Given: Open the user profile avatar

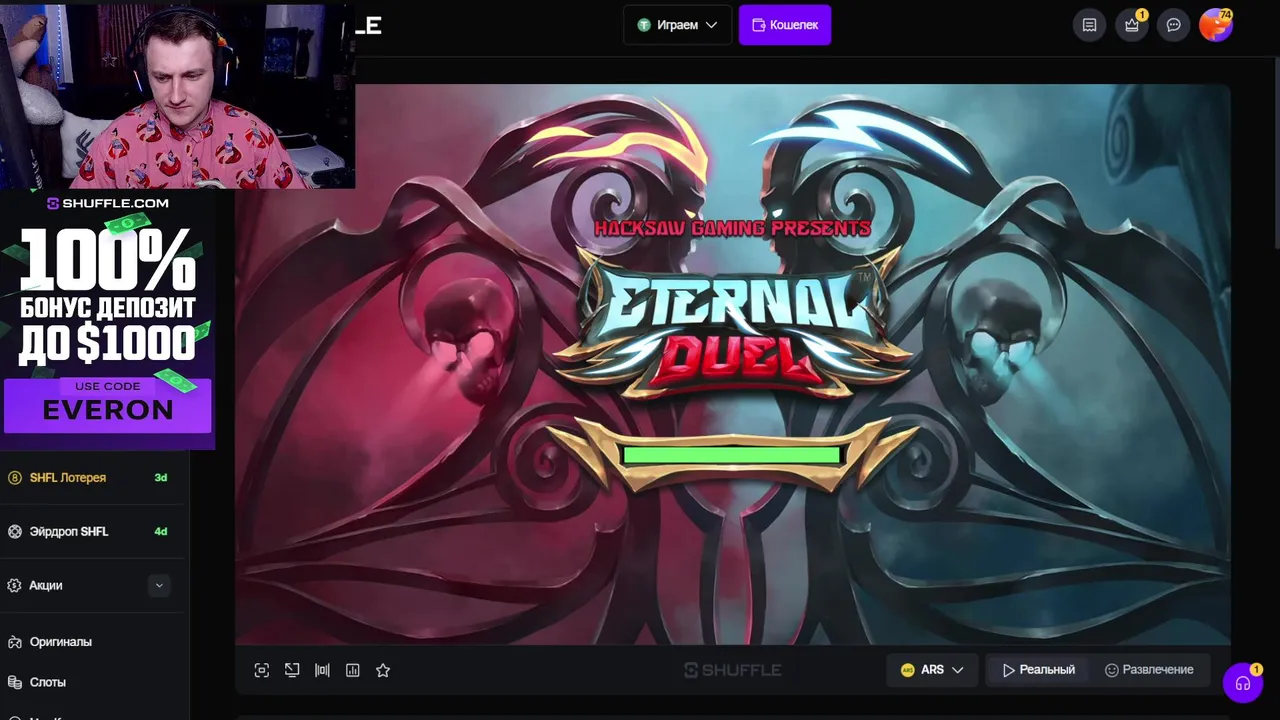Looking at the screenshot, I should [1216, 25].
